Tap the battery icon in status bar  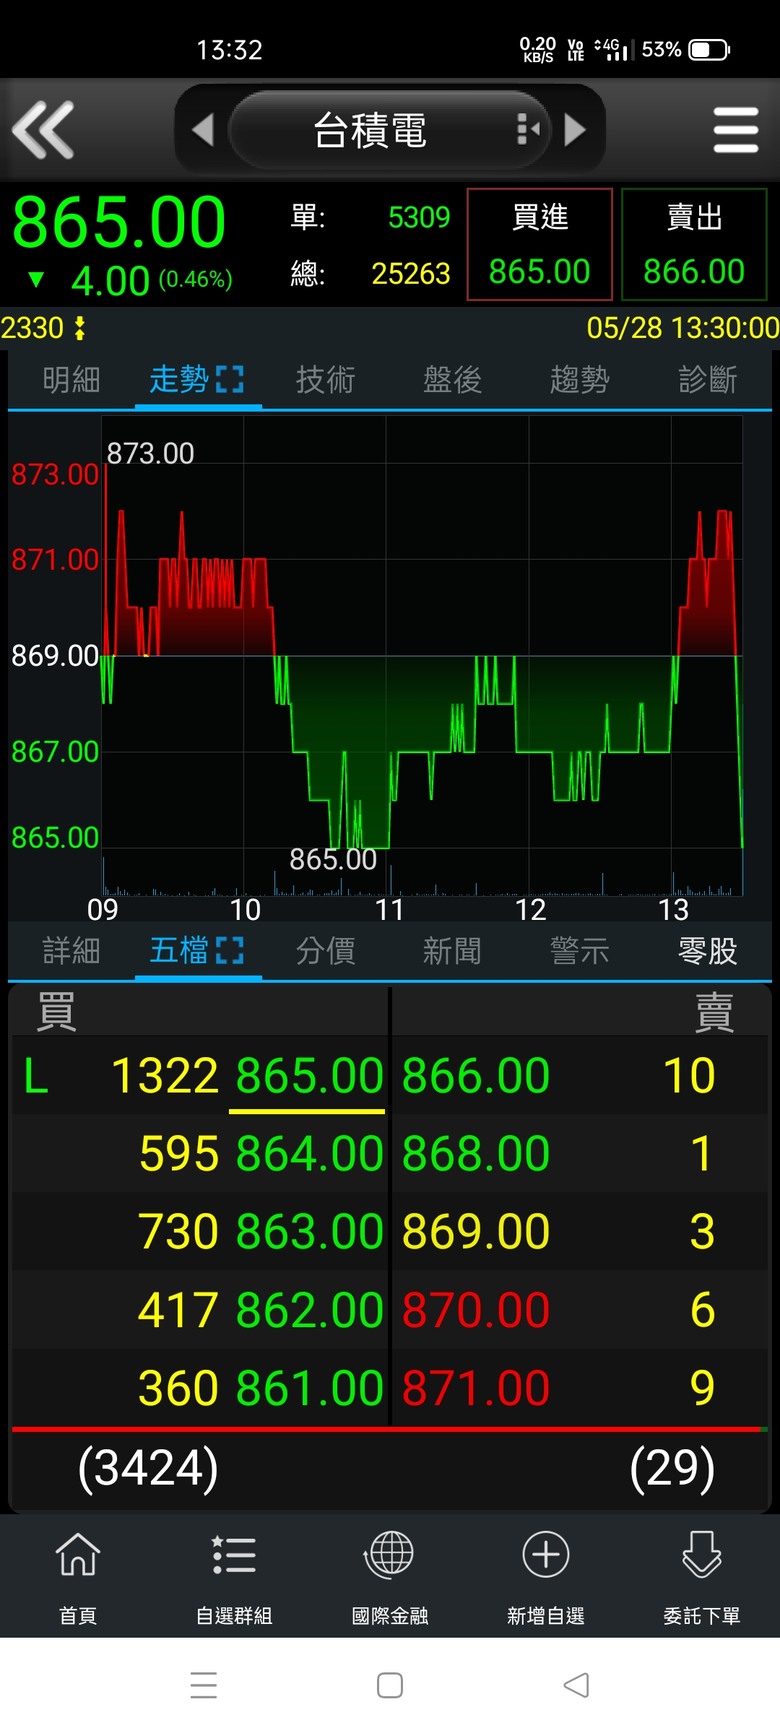click(710, 50)
